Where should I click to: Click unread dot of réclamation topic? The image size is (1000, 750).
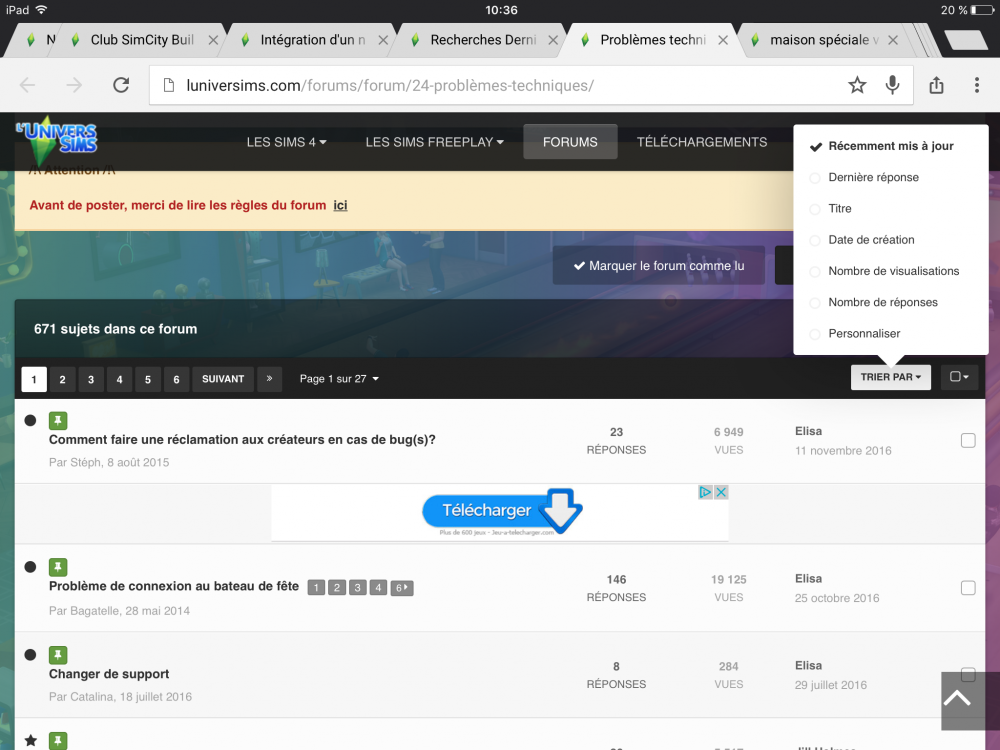pyautogui.click(x=30, y=420)
